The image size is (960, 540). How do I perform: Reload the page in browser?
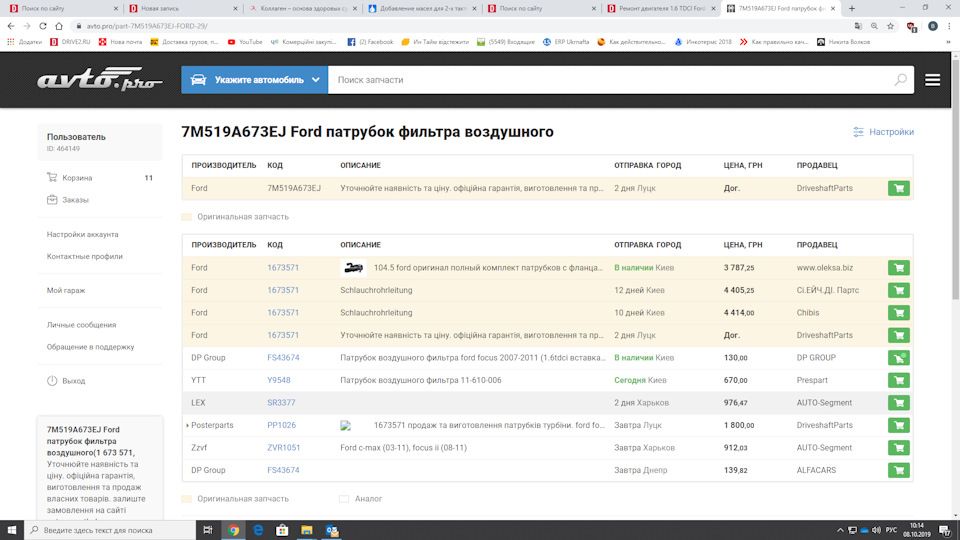43,26
